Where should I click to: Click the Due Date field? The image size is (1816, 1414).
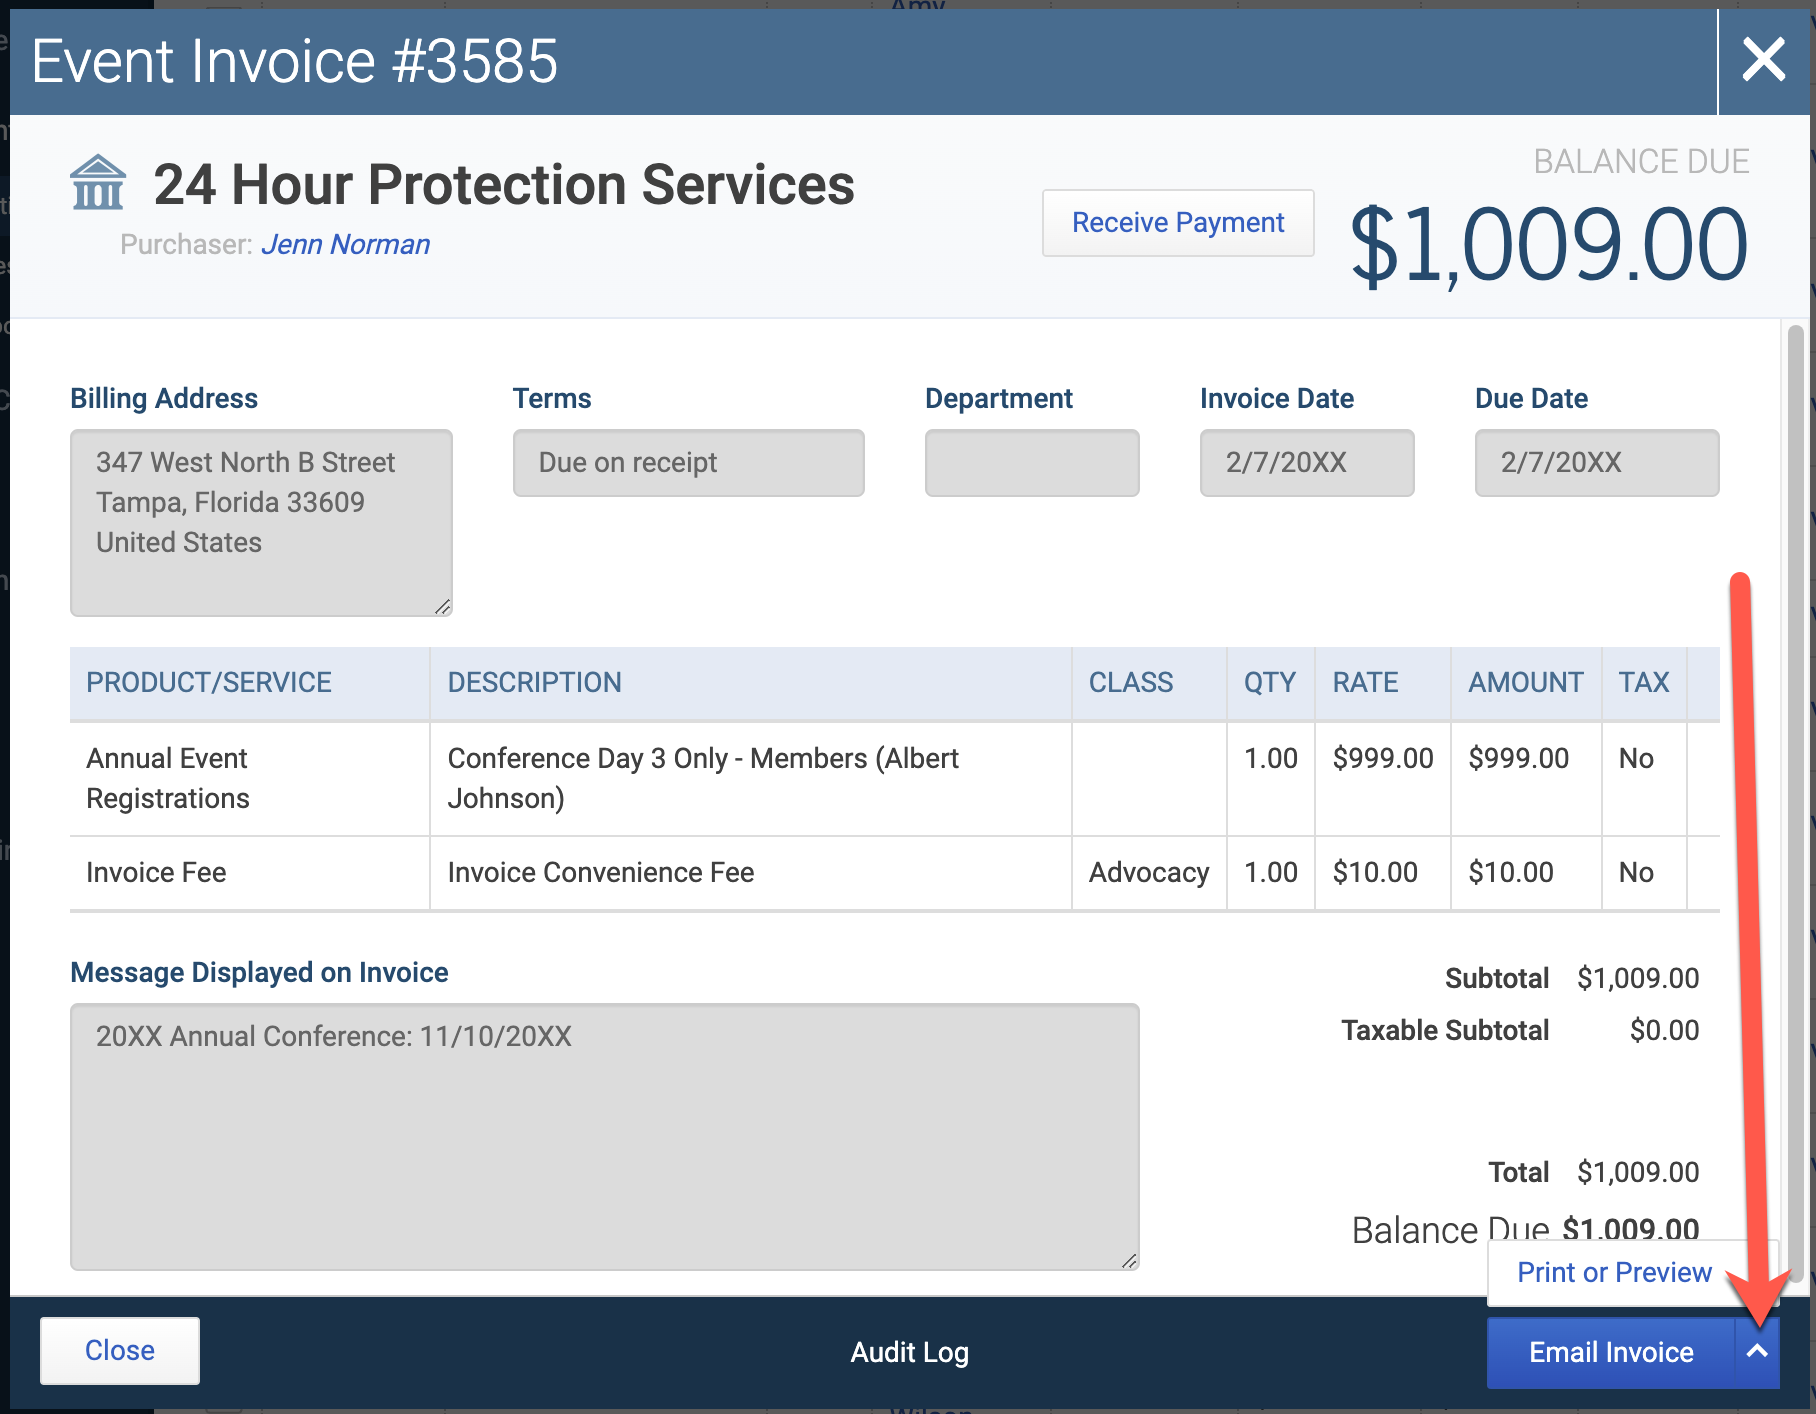click(1597, 463)
